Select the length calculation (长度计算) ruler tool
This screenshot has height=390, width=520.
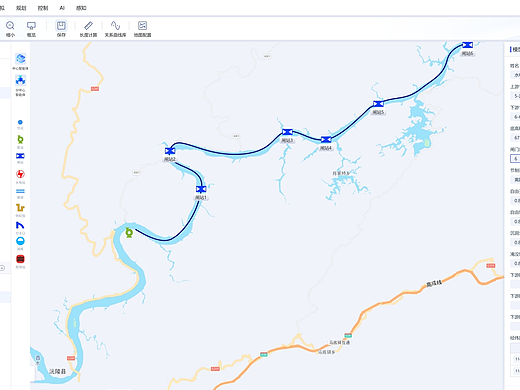[x=88, y=26]
